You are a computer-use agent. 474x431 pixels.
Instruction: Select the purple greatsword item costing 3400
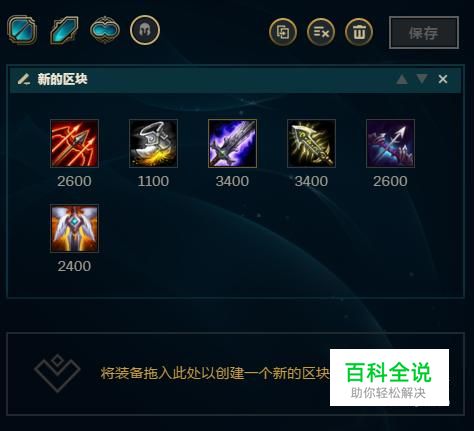click(232, 143)
